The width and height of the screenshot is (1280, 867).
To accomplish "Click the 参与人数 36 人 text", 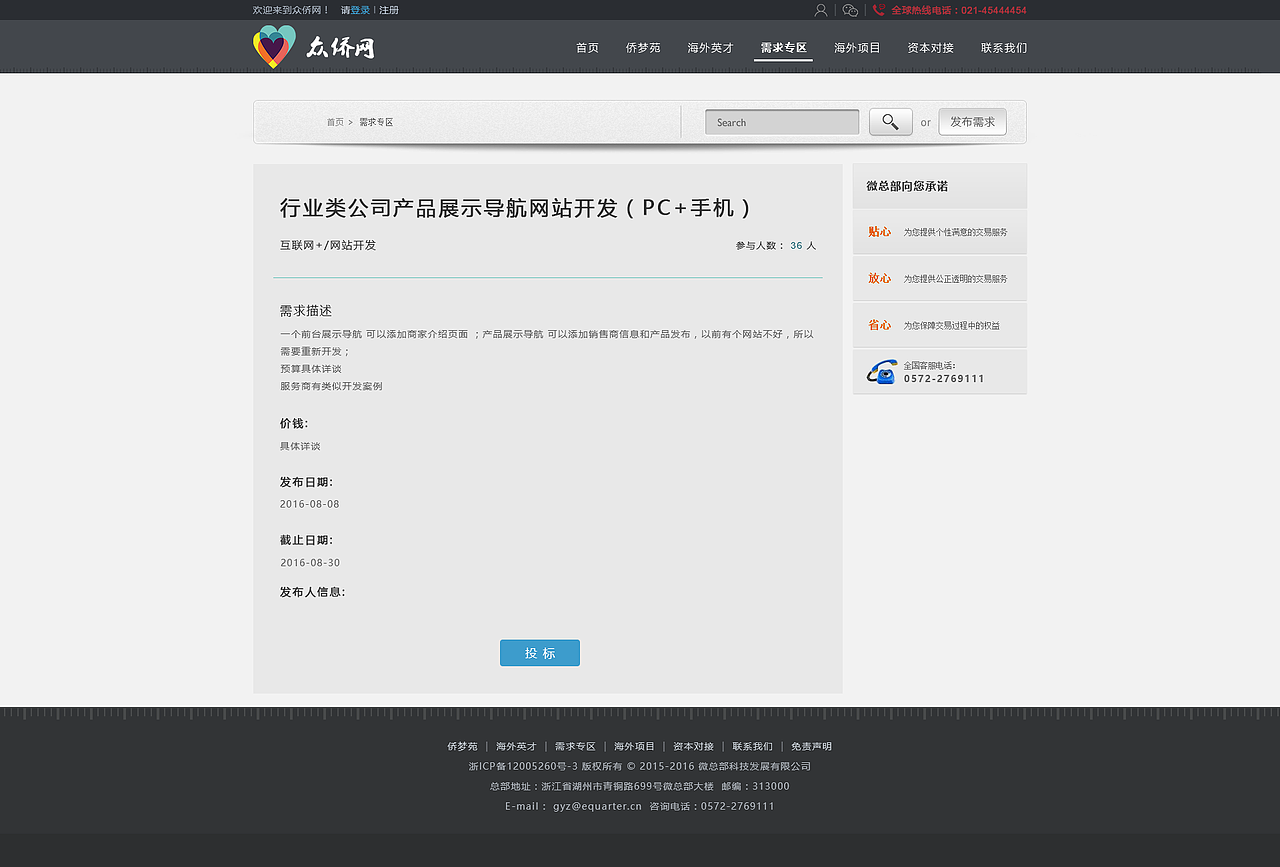I will click(x=776, y=245).
